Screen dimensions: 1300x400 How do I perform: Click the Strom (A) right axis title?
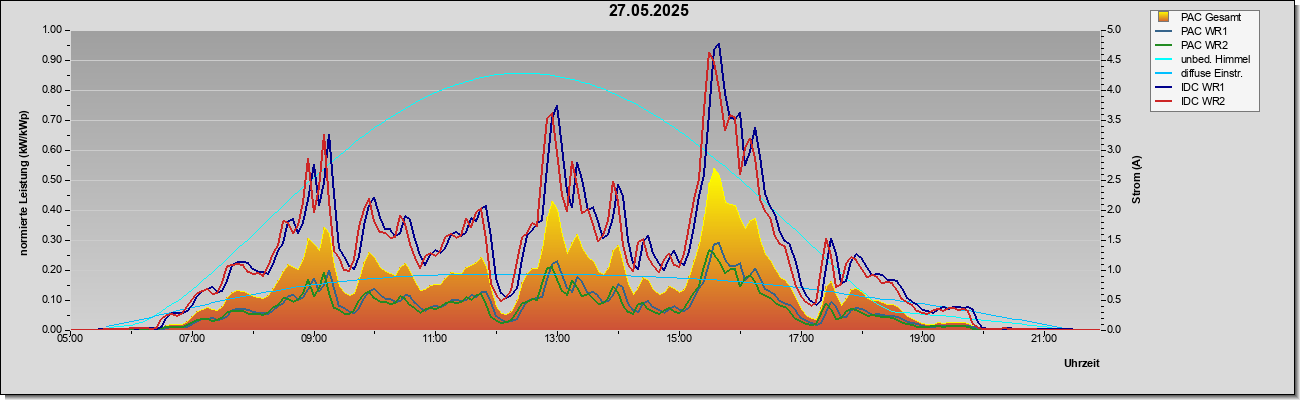1136,180
